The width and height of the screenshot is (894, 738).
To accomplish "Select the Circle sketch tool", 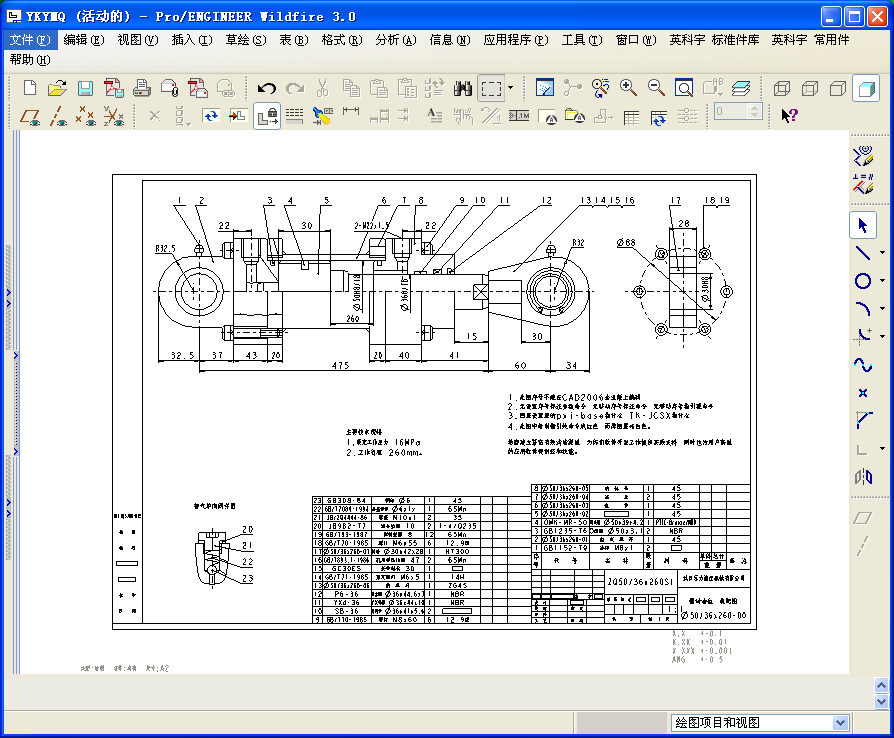I will point(863,281).
